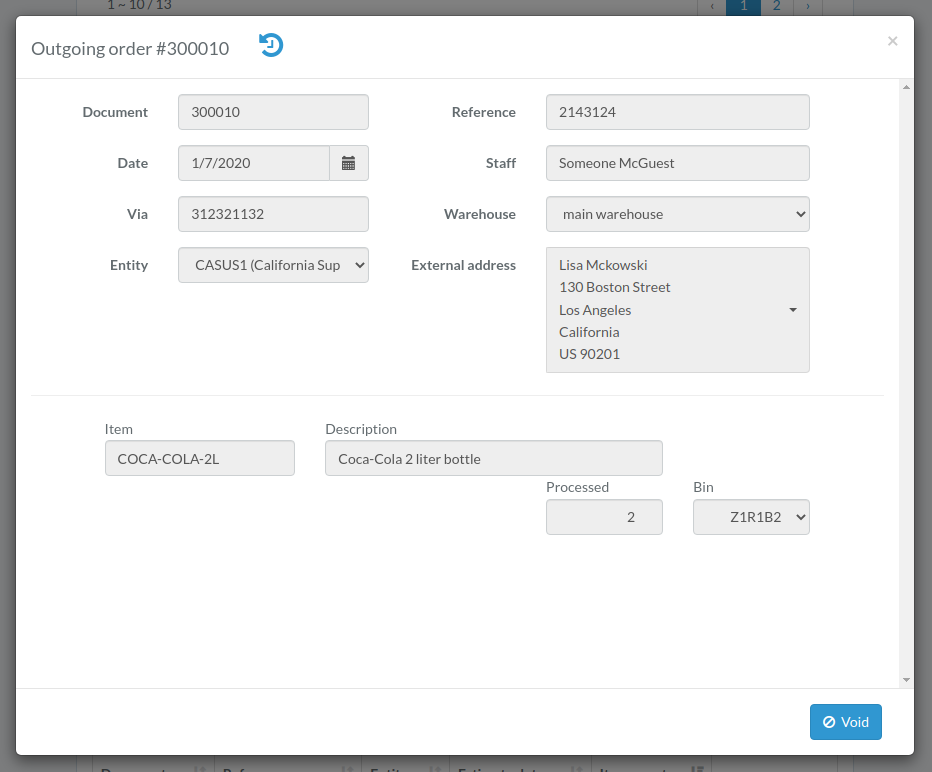The image size is (932, 772).
Task: Go to page 2 in background pagination
Action: tap(776, 7)
